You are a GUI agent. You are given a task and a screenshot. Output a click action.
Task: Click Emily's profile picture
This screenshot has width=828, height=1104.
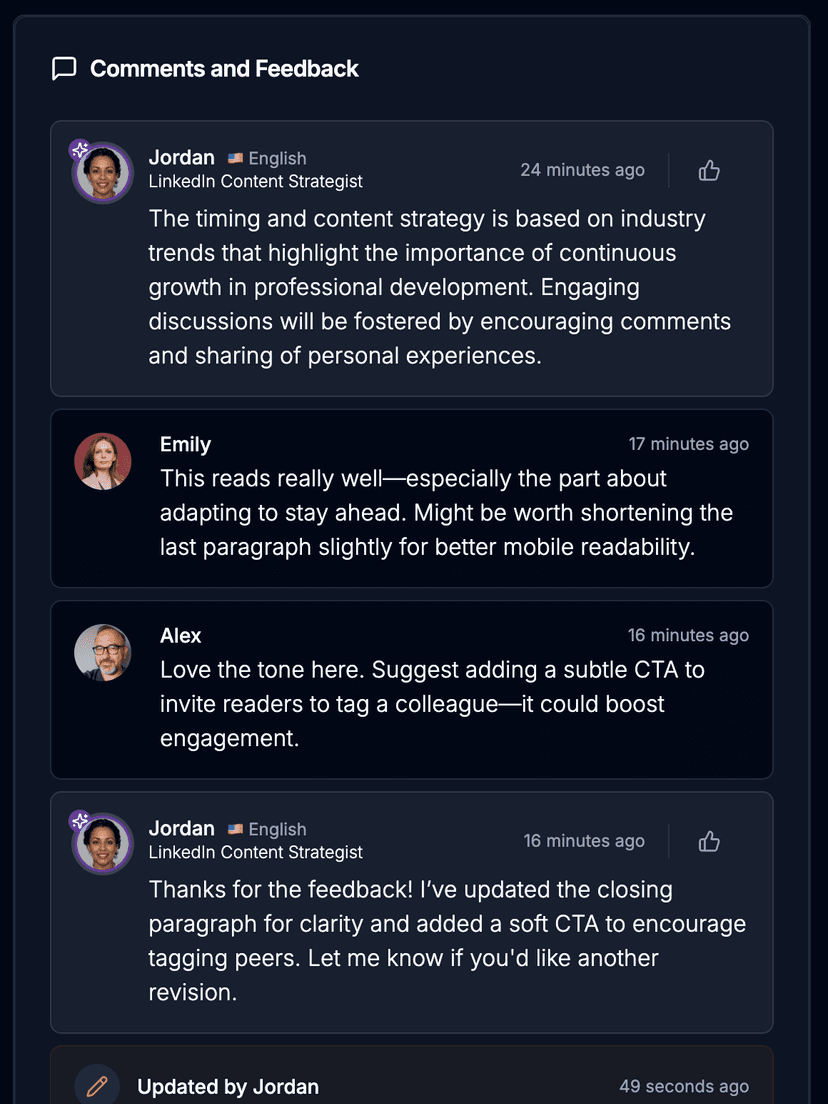pyautogui.click(x=102, y=461)
